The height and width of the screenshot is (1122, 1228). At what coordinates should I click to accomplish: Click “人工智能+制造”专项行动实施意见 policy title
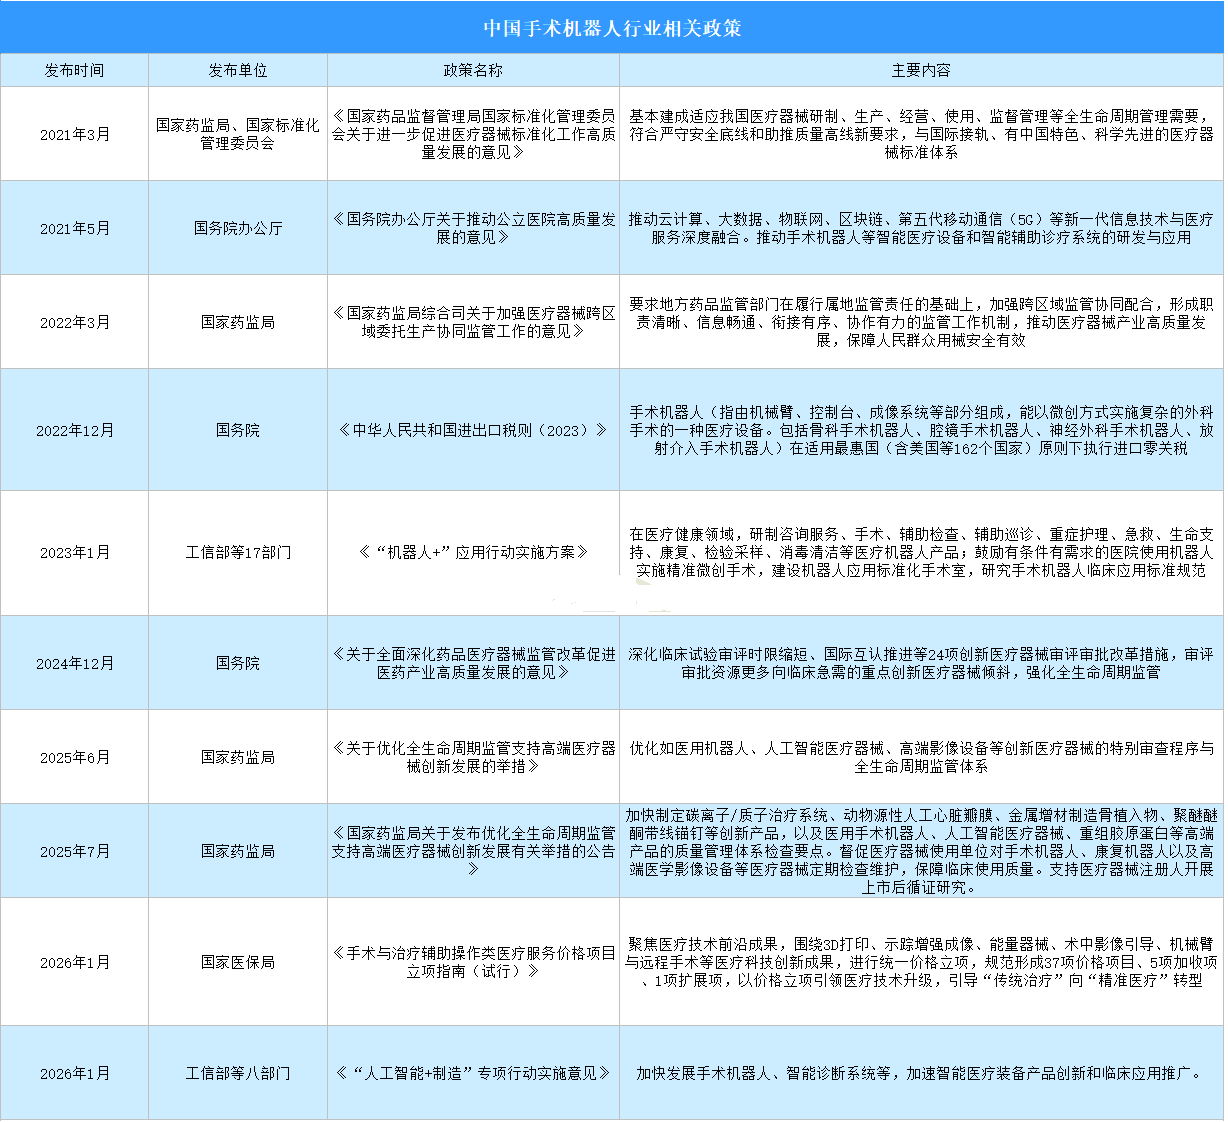[473, 1073]
